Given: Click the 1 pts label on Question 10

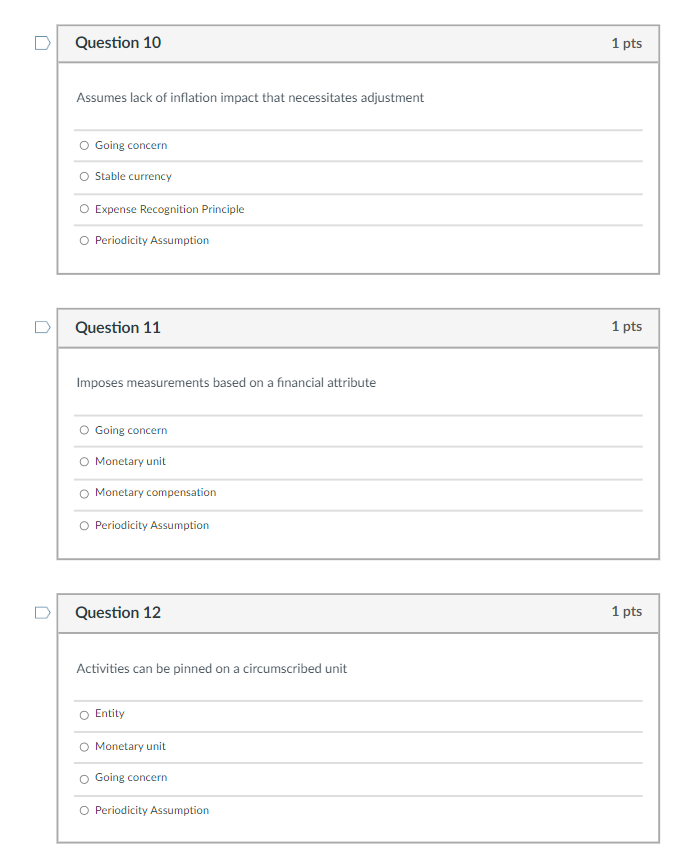Looking at the screenshot, I should [x=627, y=42].
